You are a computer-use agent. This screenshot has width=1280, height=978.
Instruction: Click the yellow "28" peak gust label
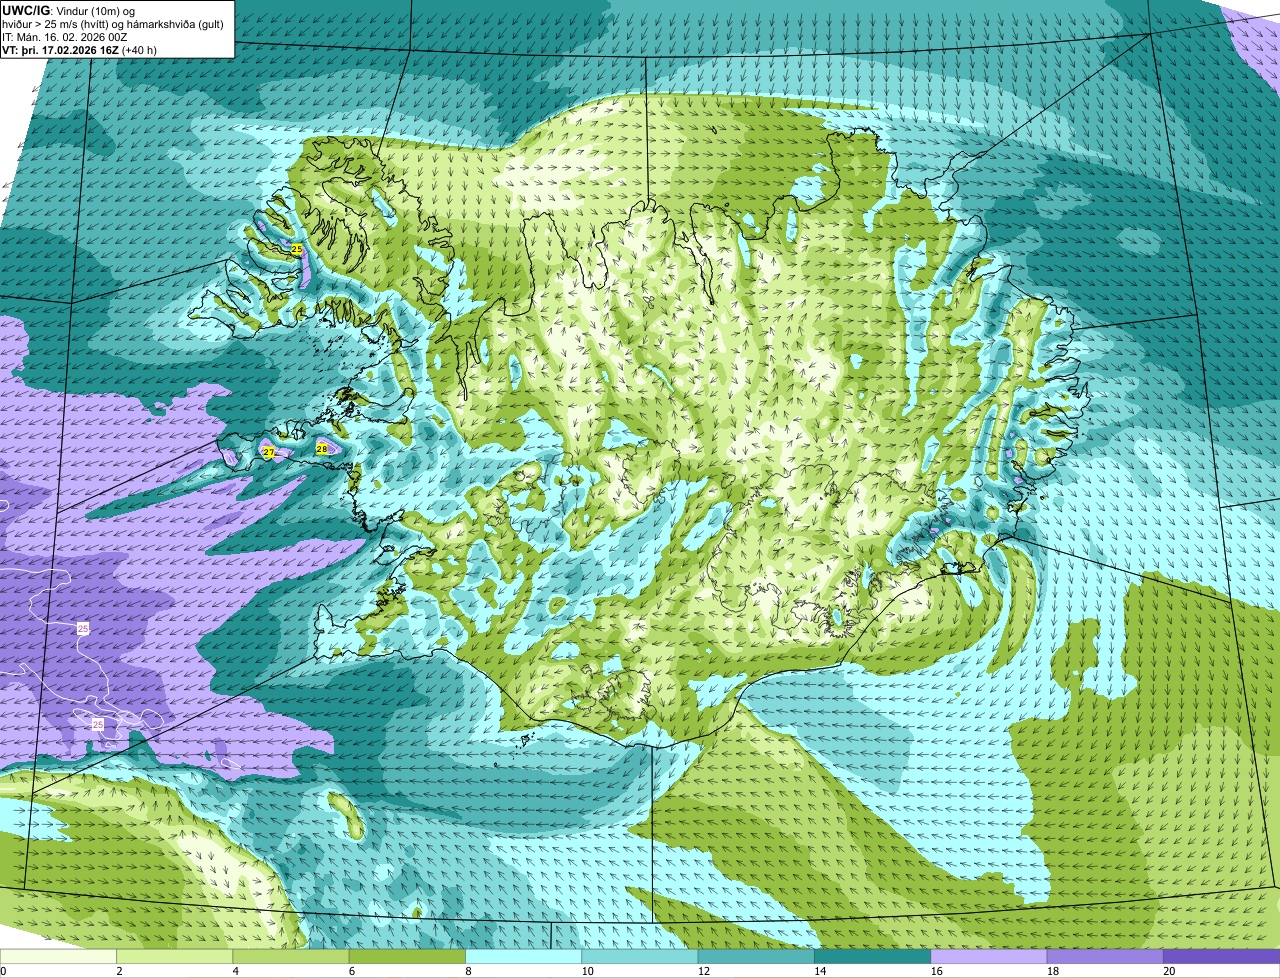coord(322,450)
